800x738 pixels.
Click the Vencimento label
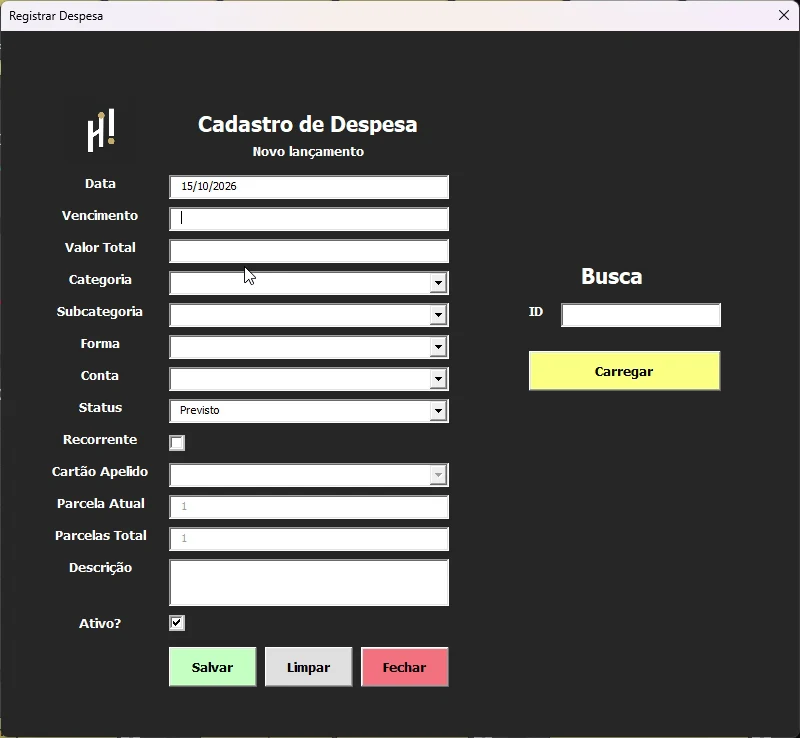coord(100,215)
